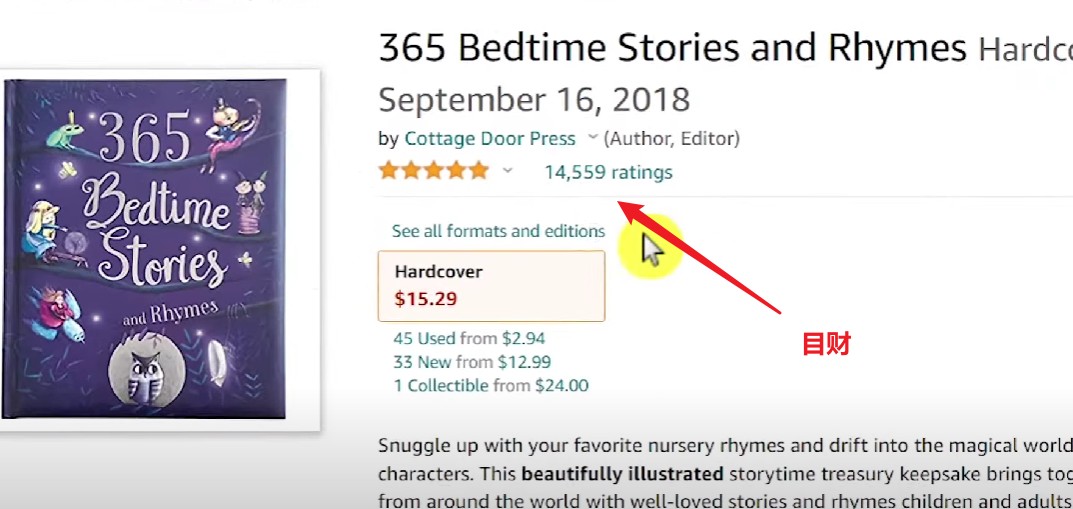The image size is (1073, 509).
Task: Click See all formats and editions
Action: (x=498, y=231)
